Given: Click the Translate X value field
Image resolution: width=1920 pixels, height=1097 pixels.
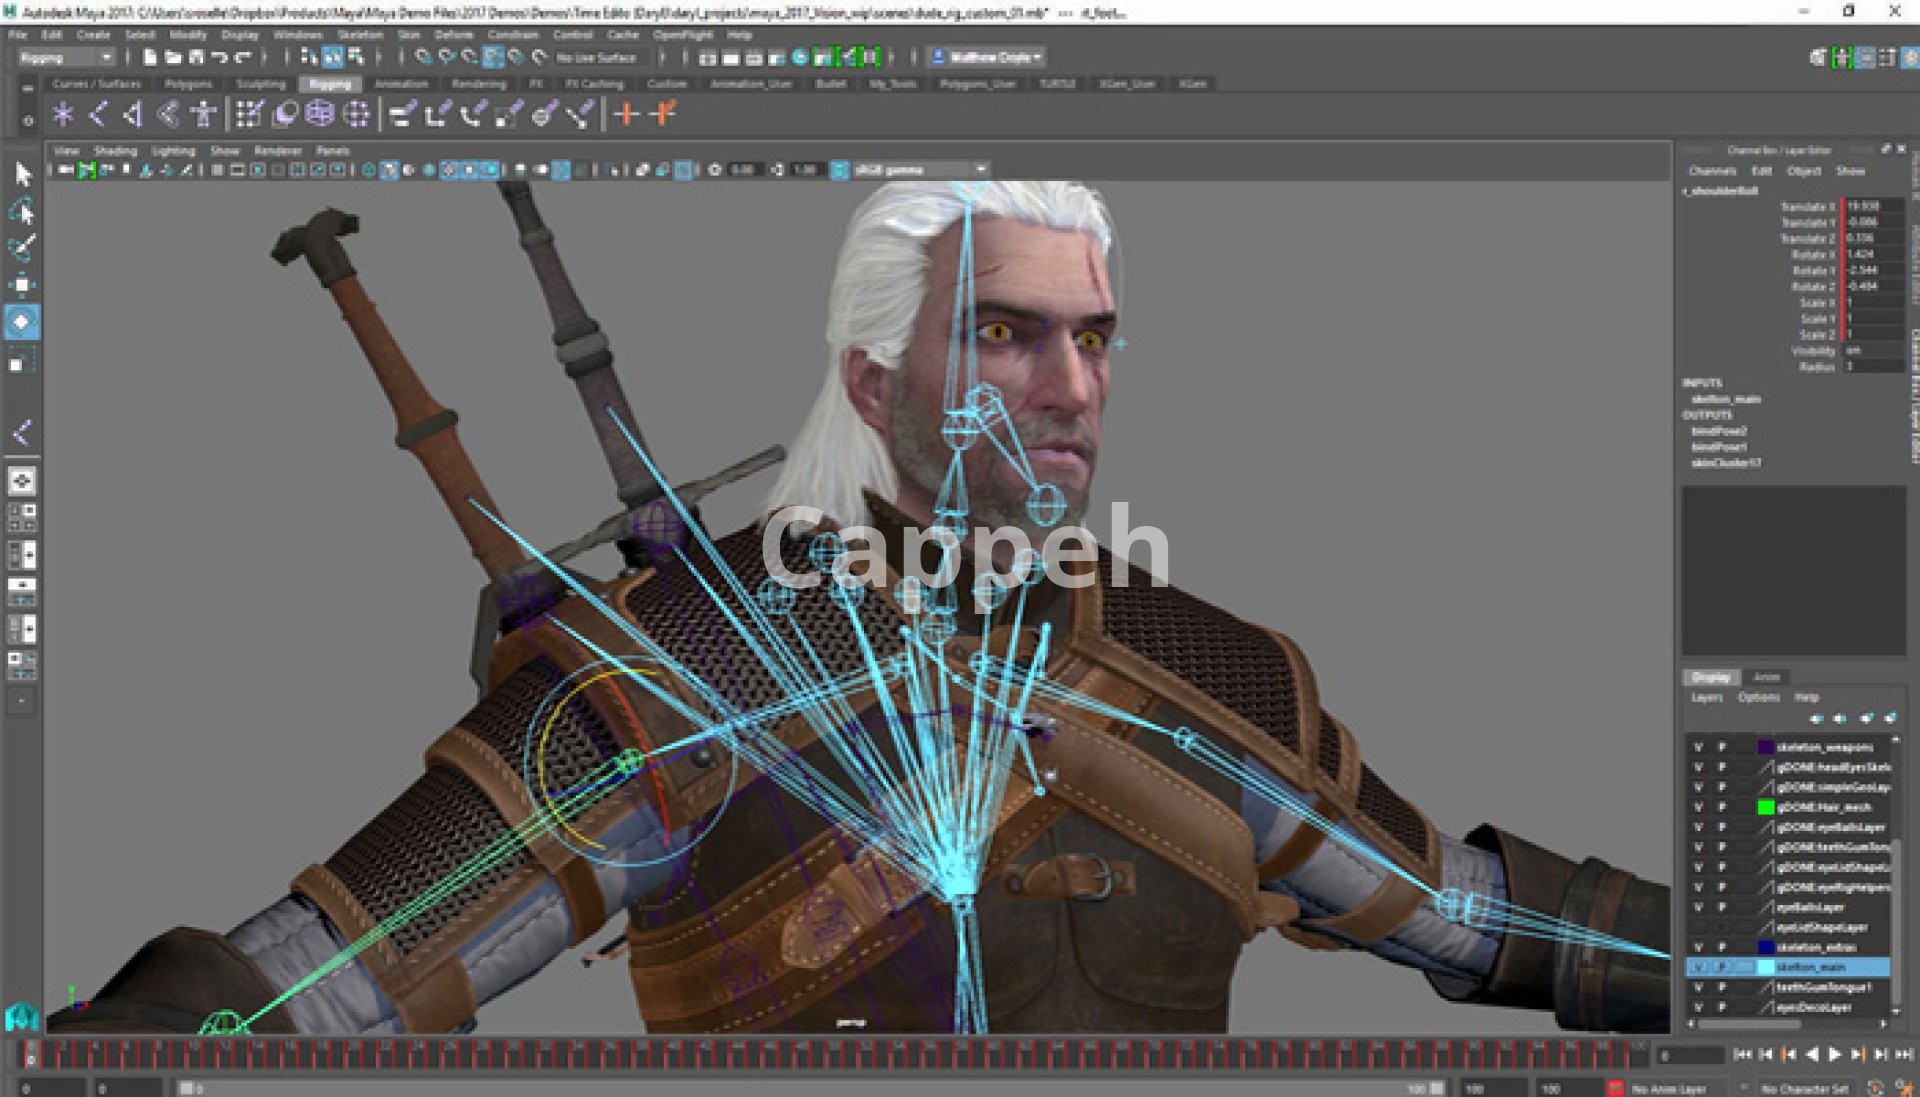Looking at the screenshot, I should point(1872,206).
